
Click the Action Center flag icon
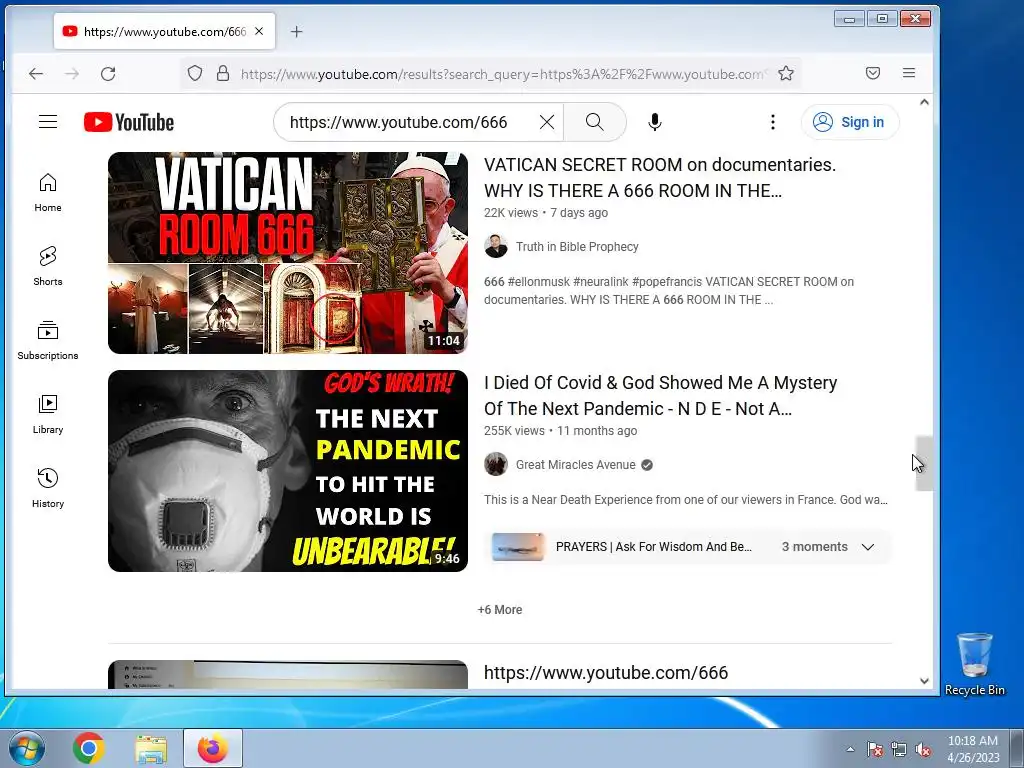[875, 750]
